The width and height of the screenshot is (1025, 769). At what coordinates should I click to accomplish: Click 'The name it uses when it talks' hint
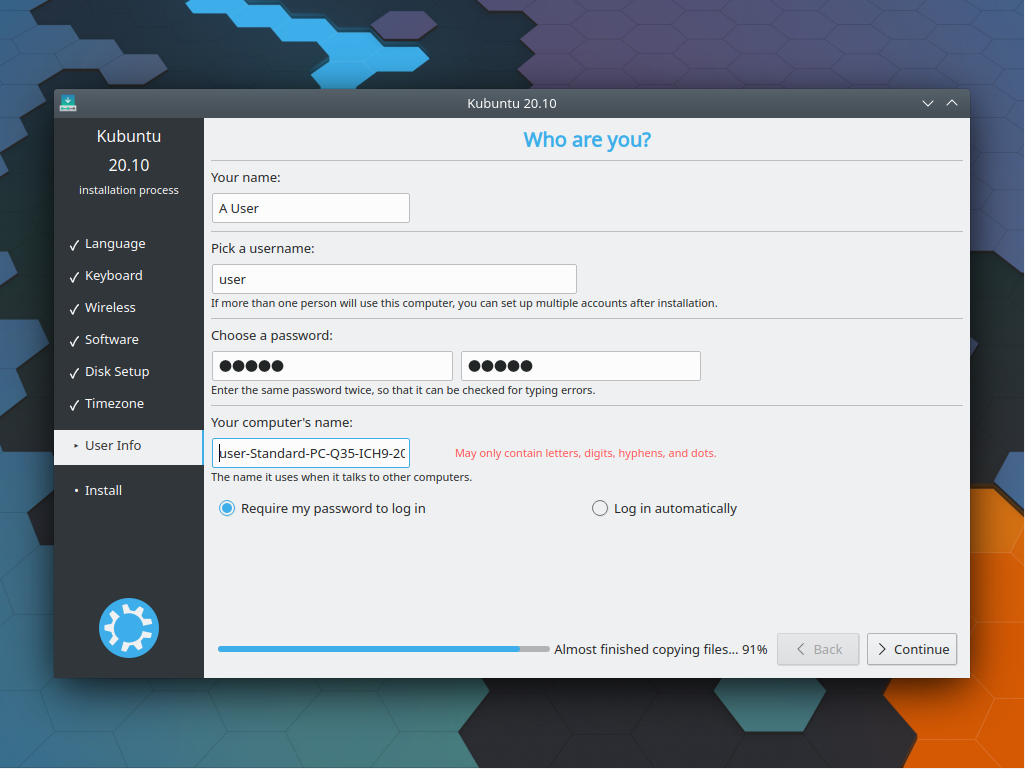[341, 477]
